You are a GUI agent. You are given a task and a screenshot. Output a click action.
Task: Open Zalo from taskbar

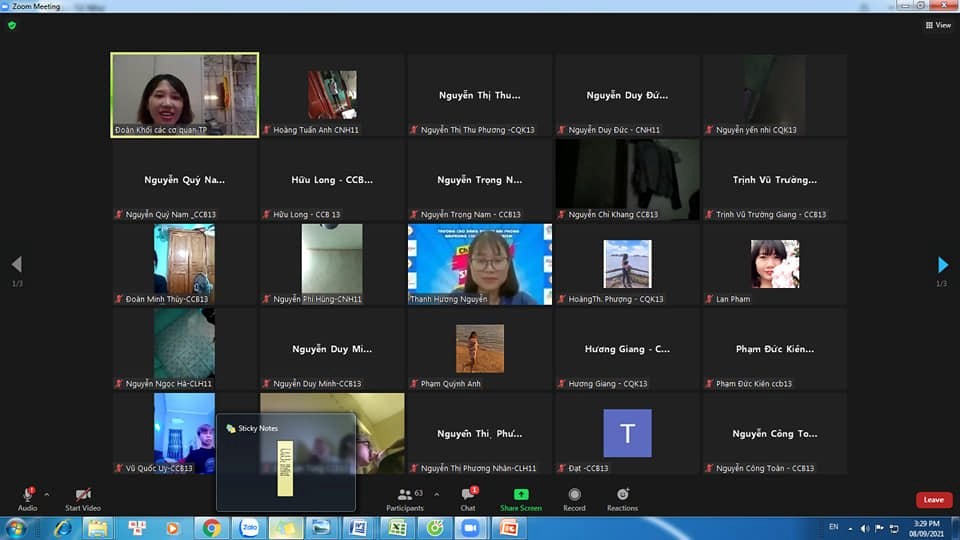[249, 528]
